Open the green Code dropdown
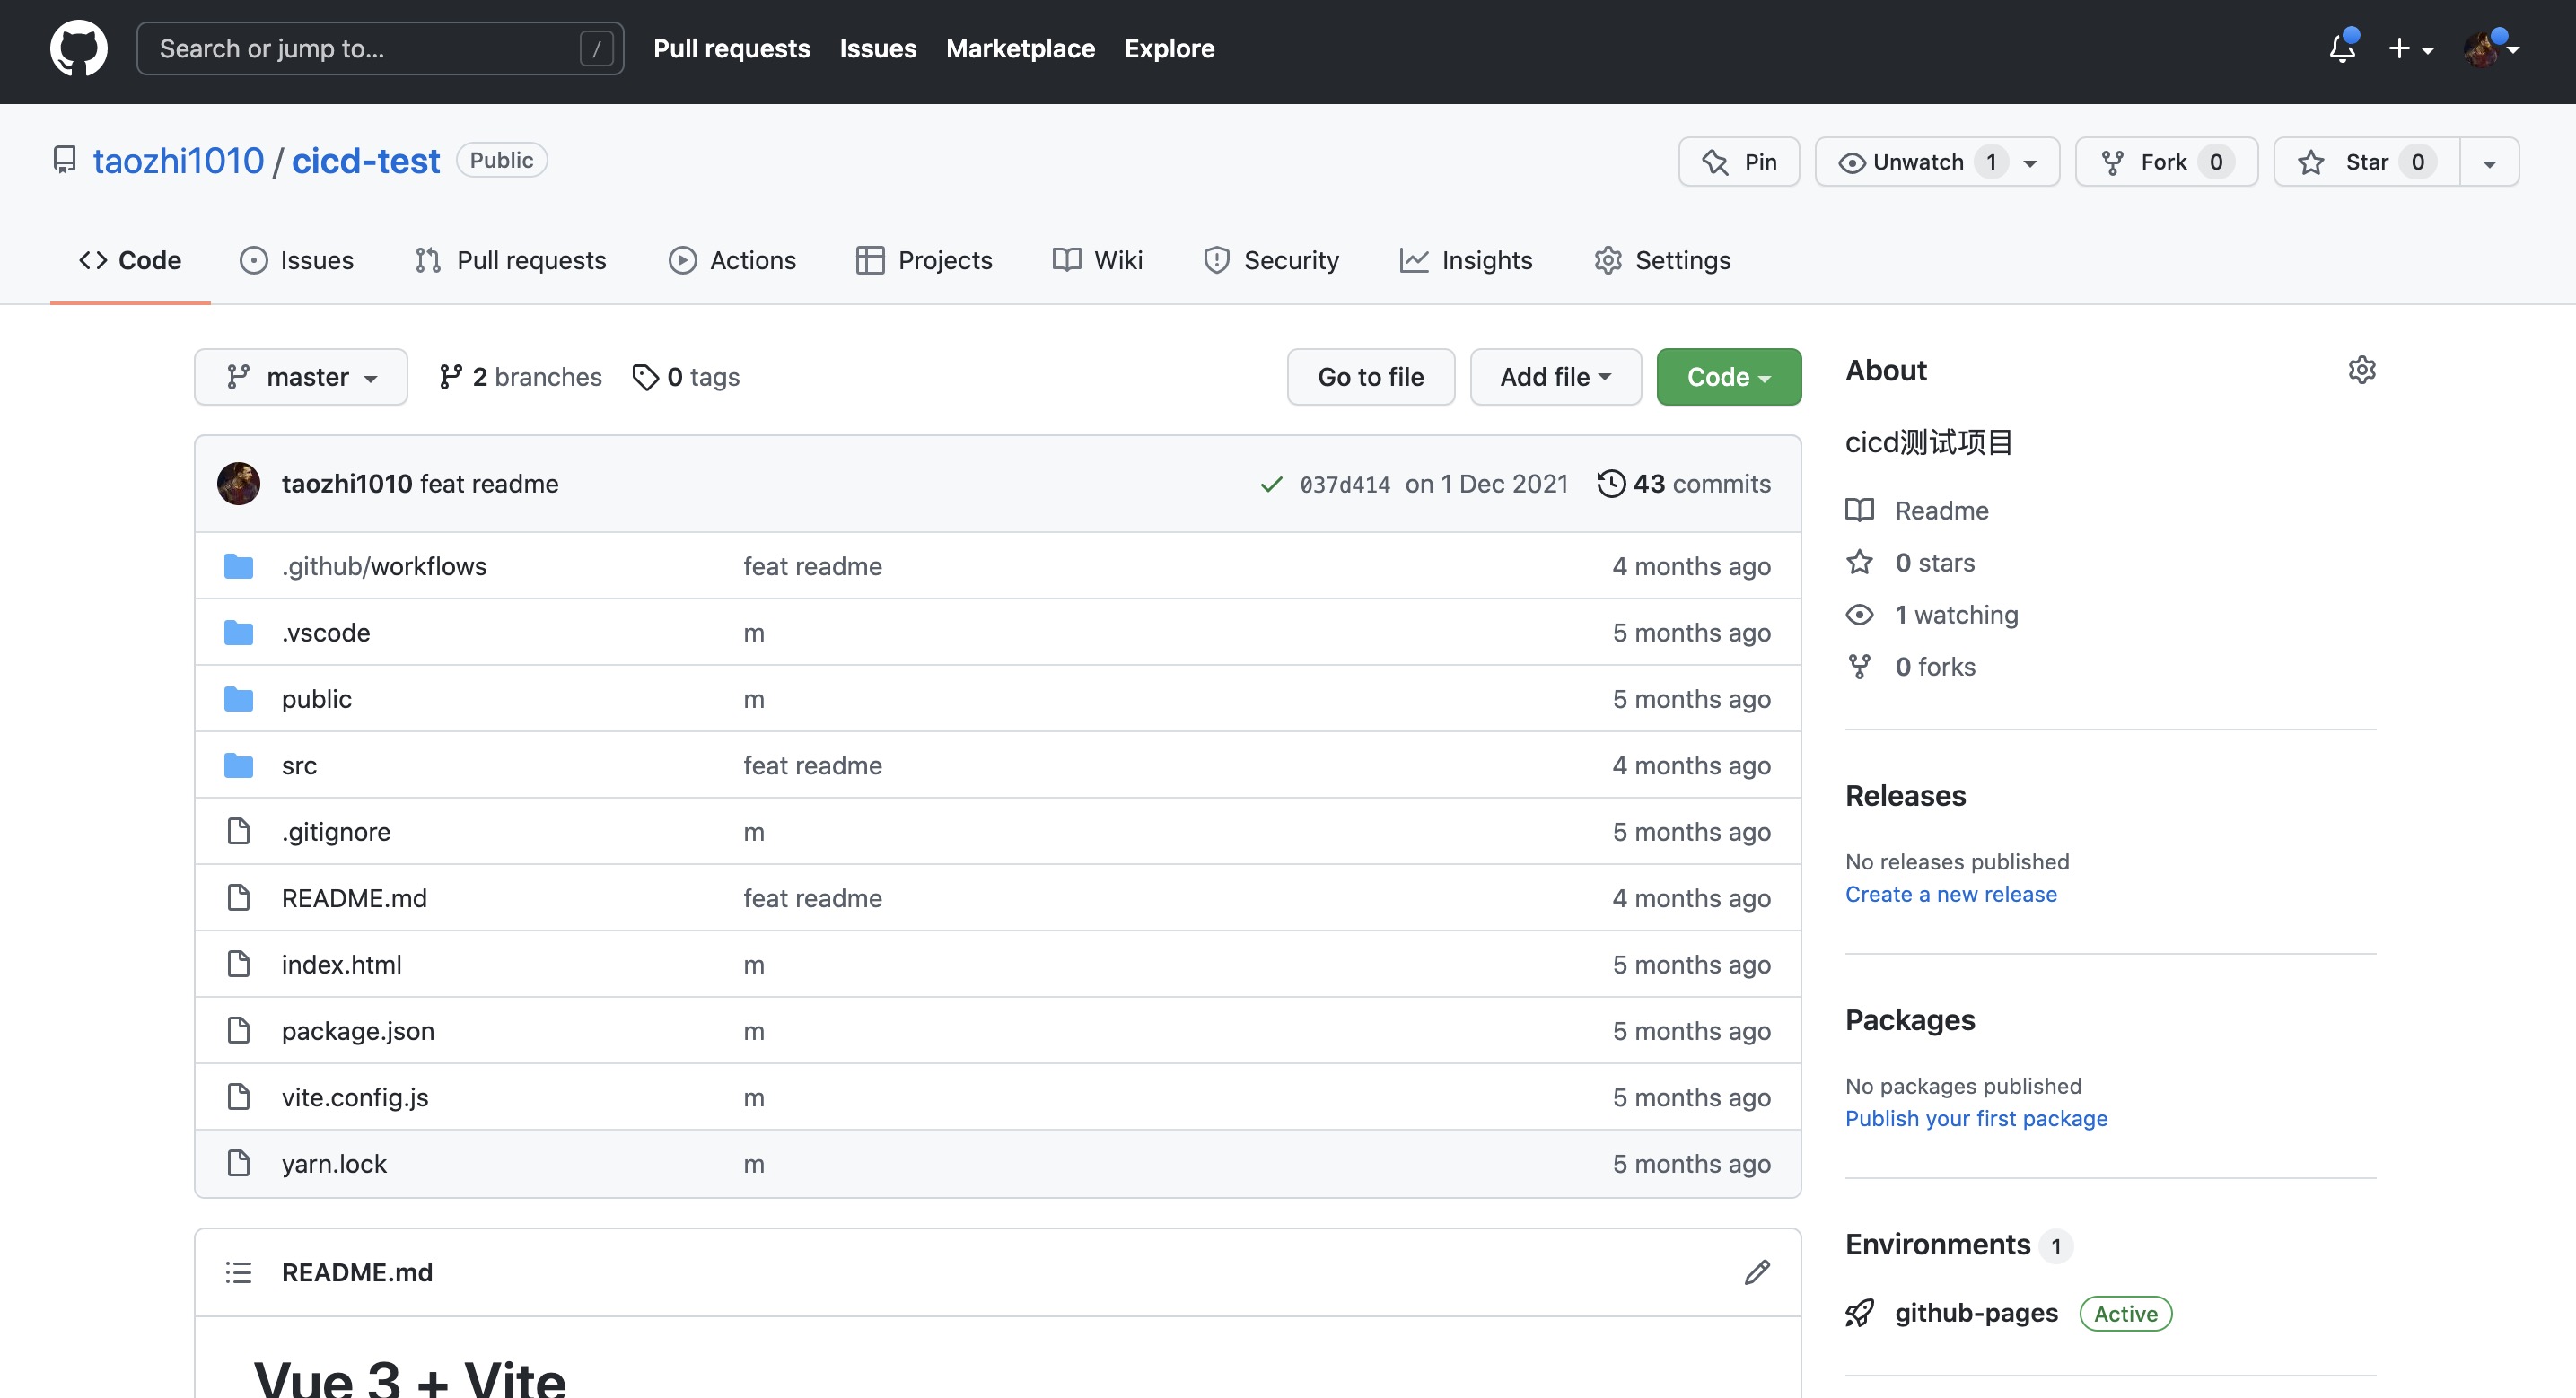This screenshot has width=2576, height=1398. (1728, 377)
